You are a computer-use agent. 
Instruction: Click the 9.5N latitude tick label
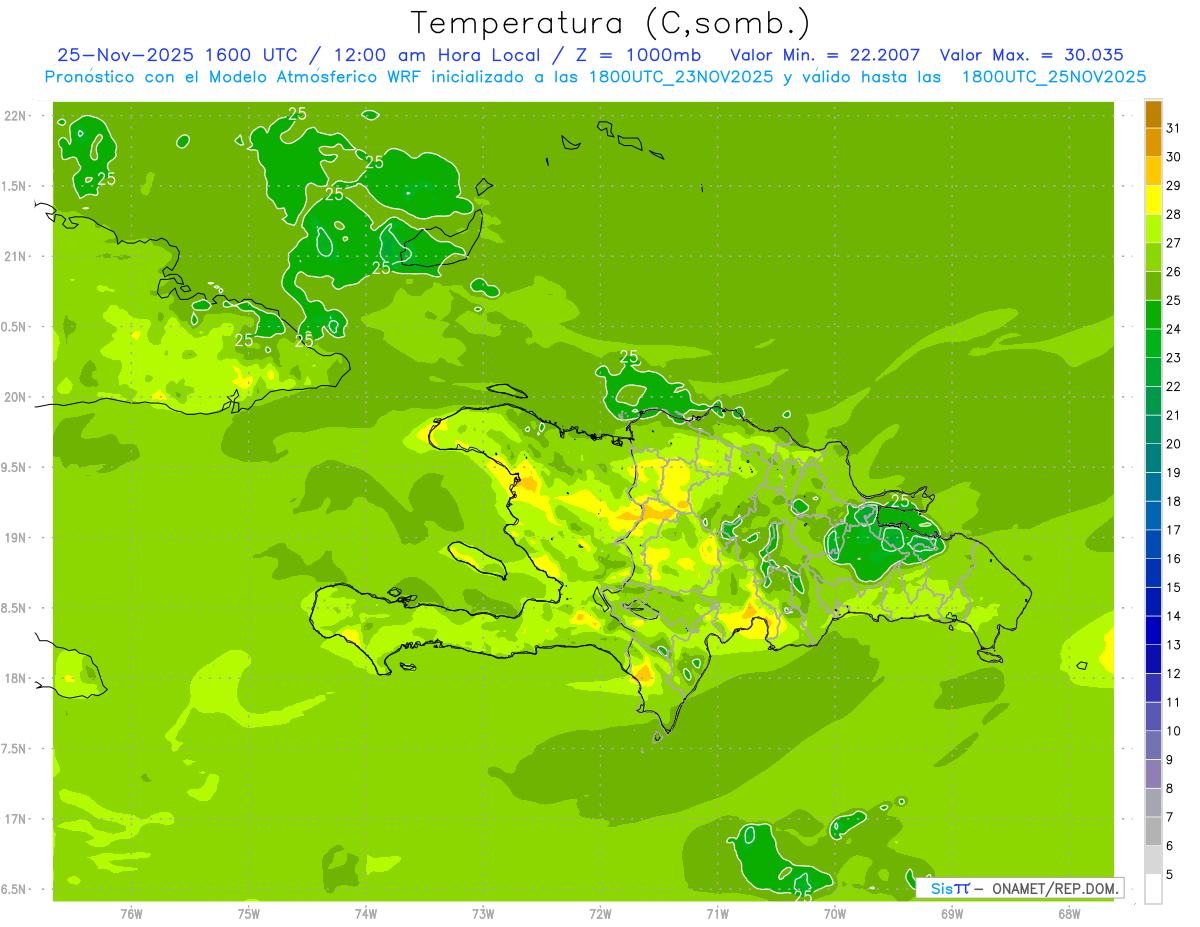(15, 467)
